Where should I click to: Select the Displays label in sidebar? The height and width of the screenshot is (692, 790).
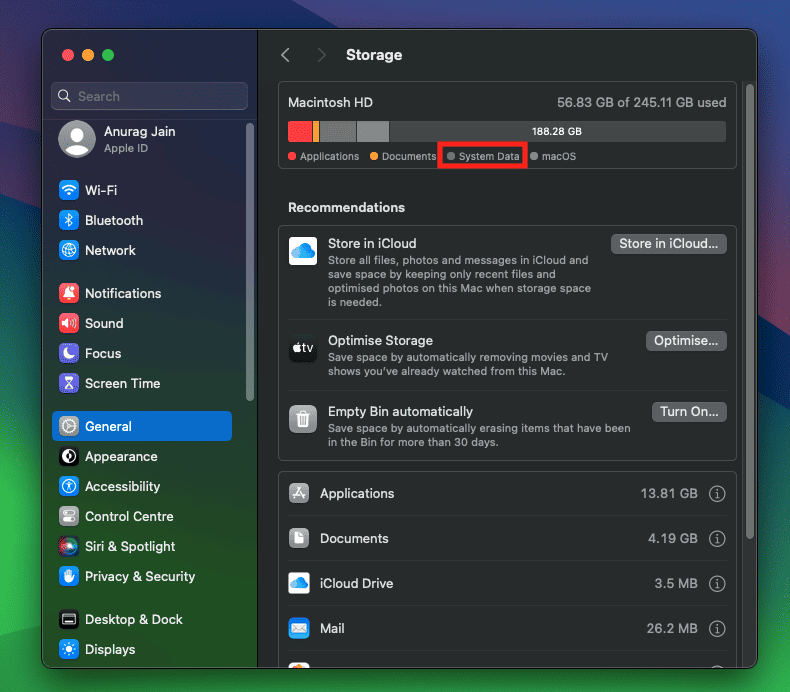(110, 649)
